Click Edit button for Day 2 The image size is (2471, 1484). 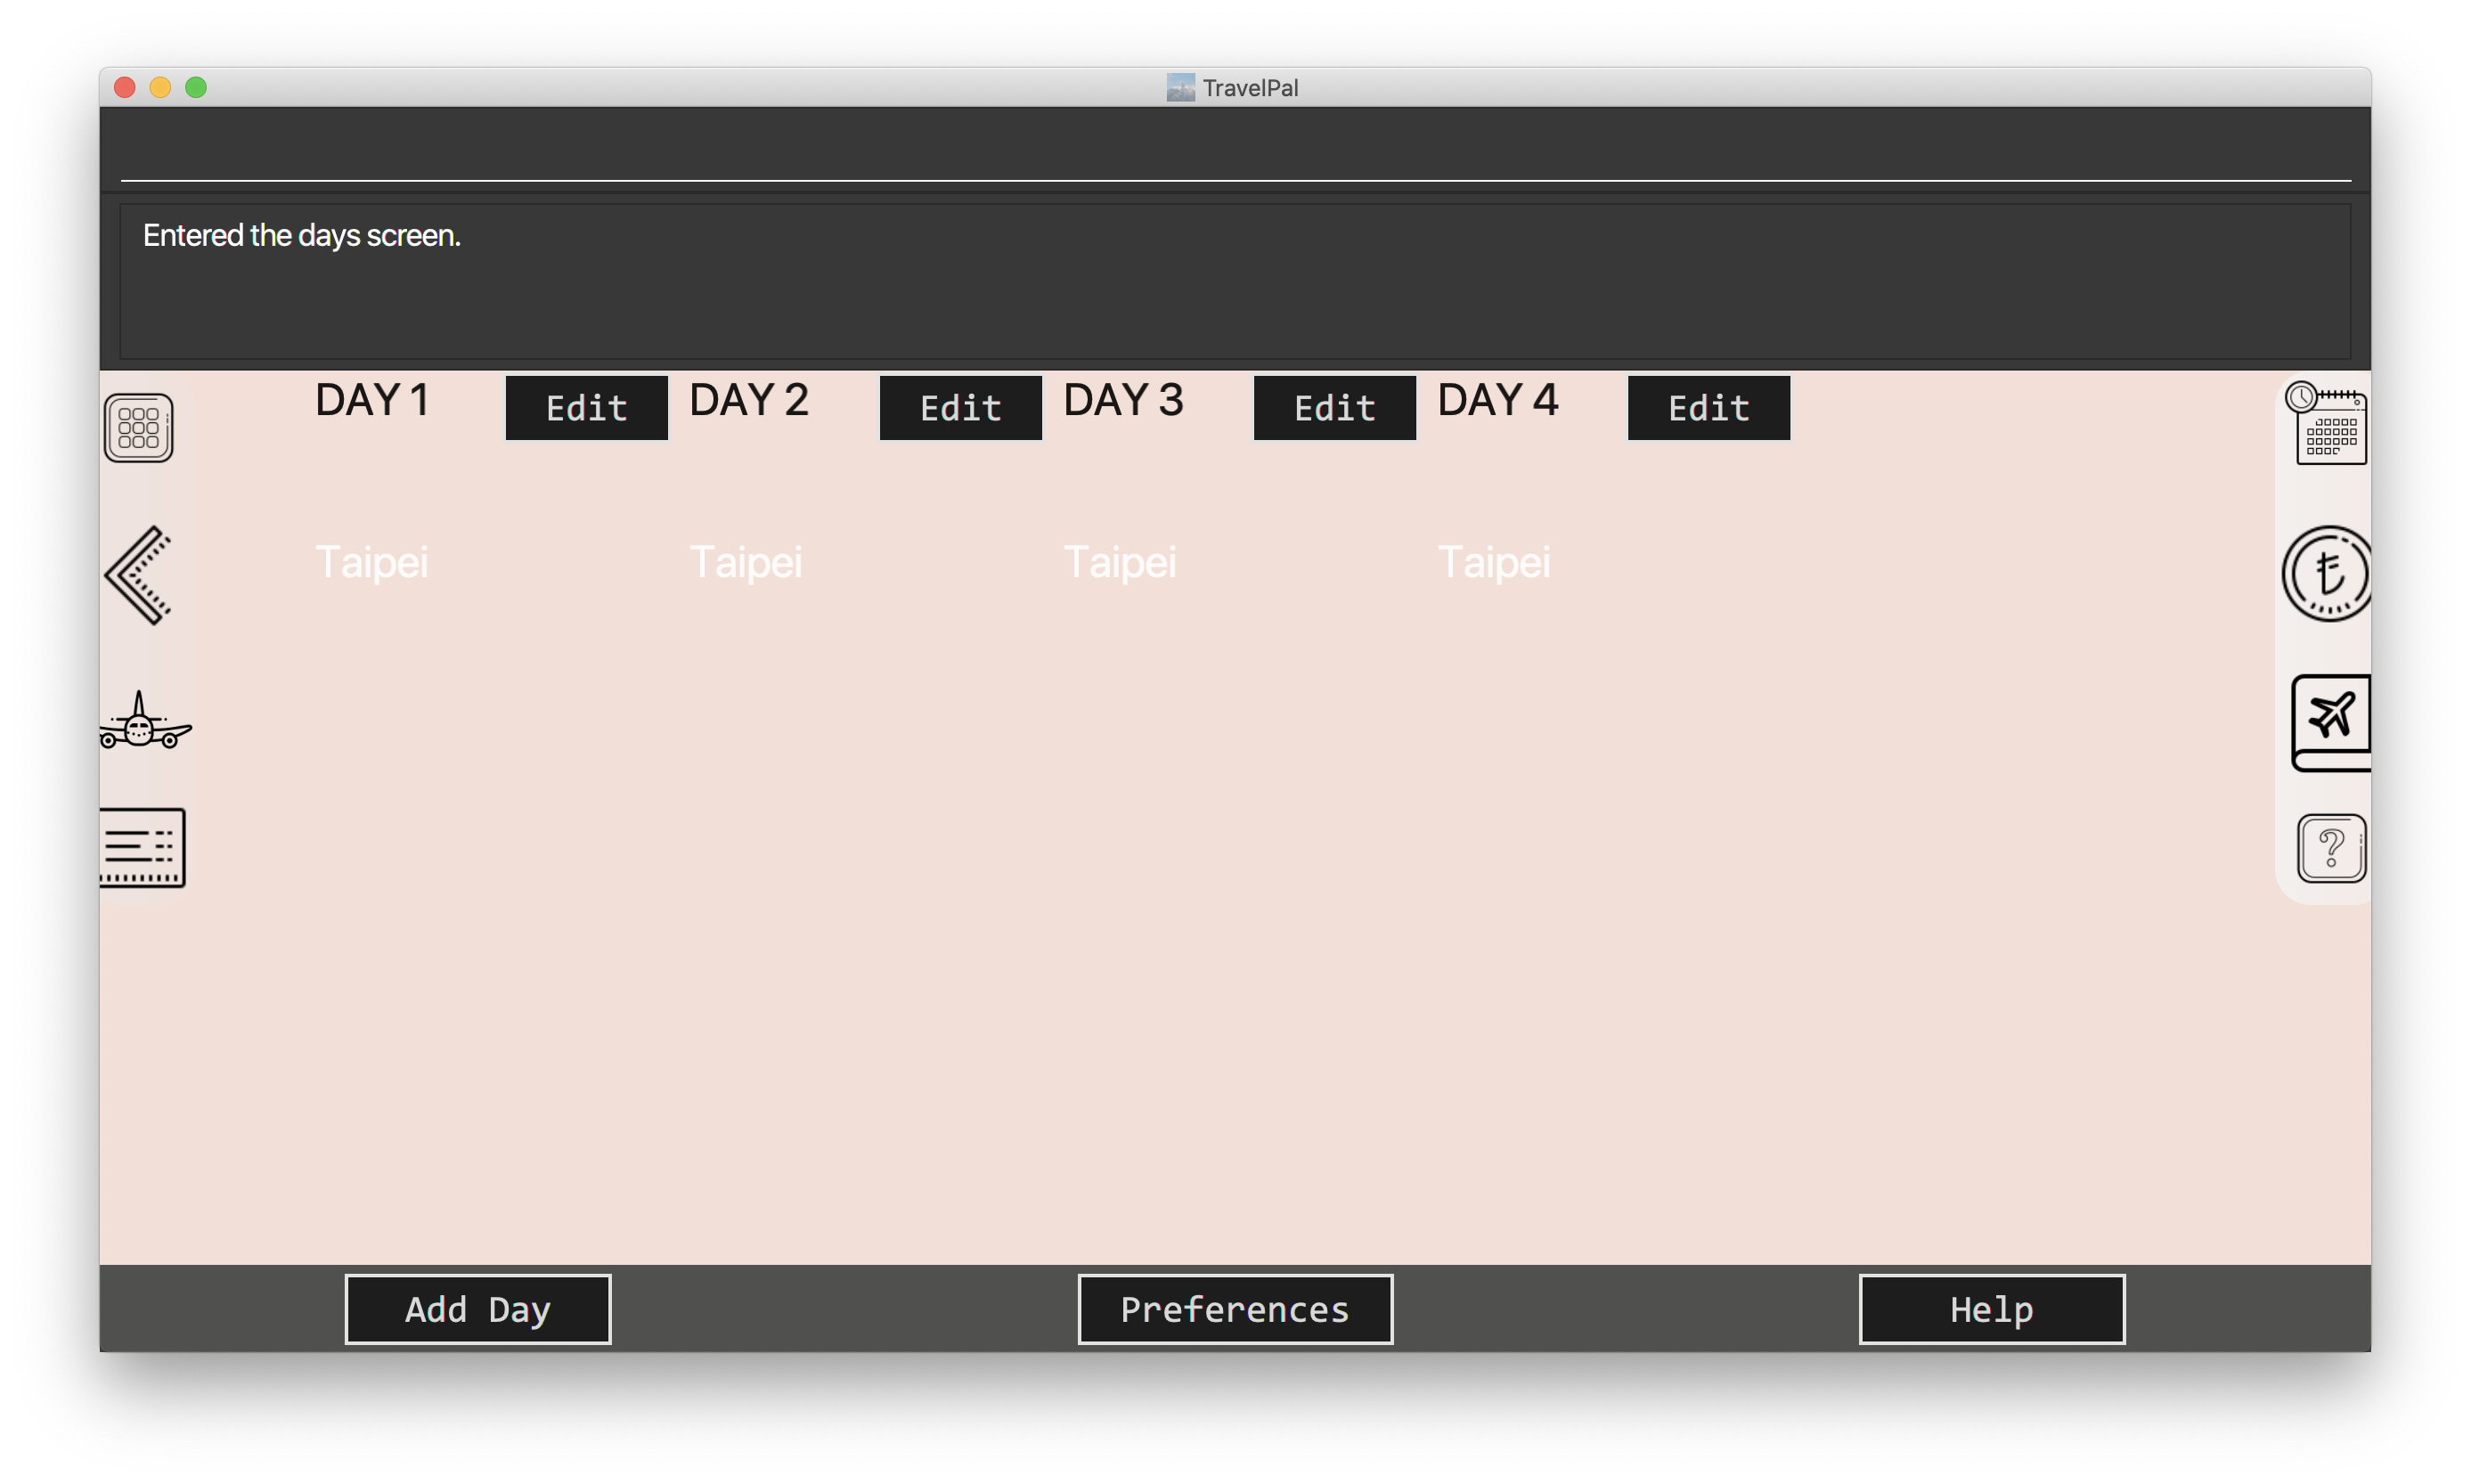click(960, 408)
